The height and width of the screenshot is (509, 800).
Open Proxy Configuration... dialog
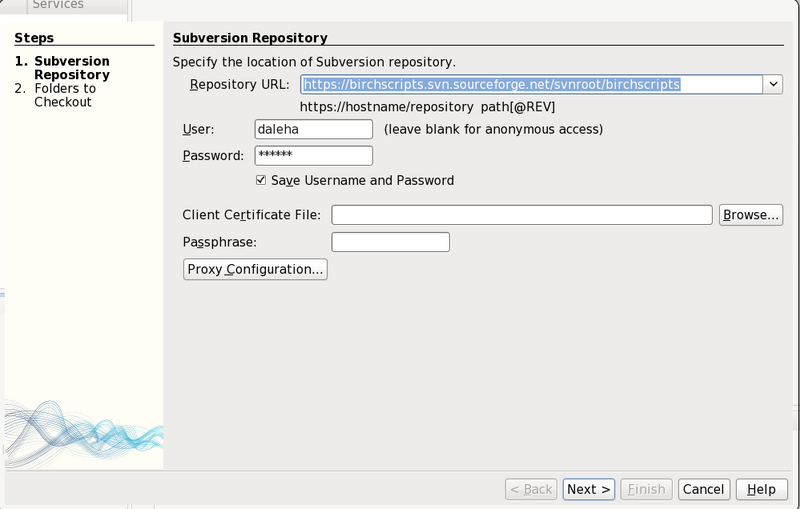(x=256, y=269)
